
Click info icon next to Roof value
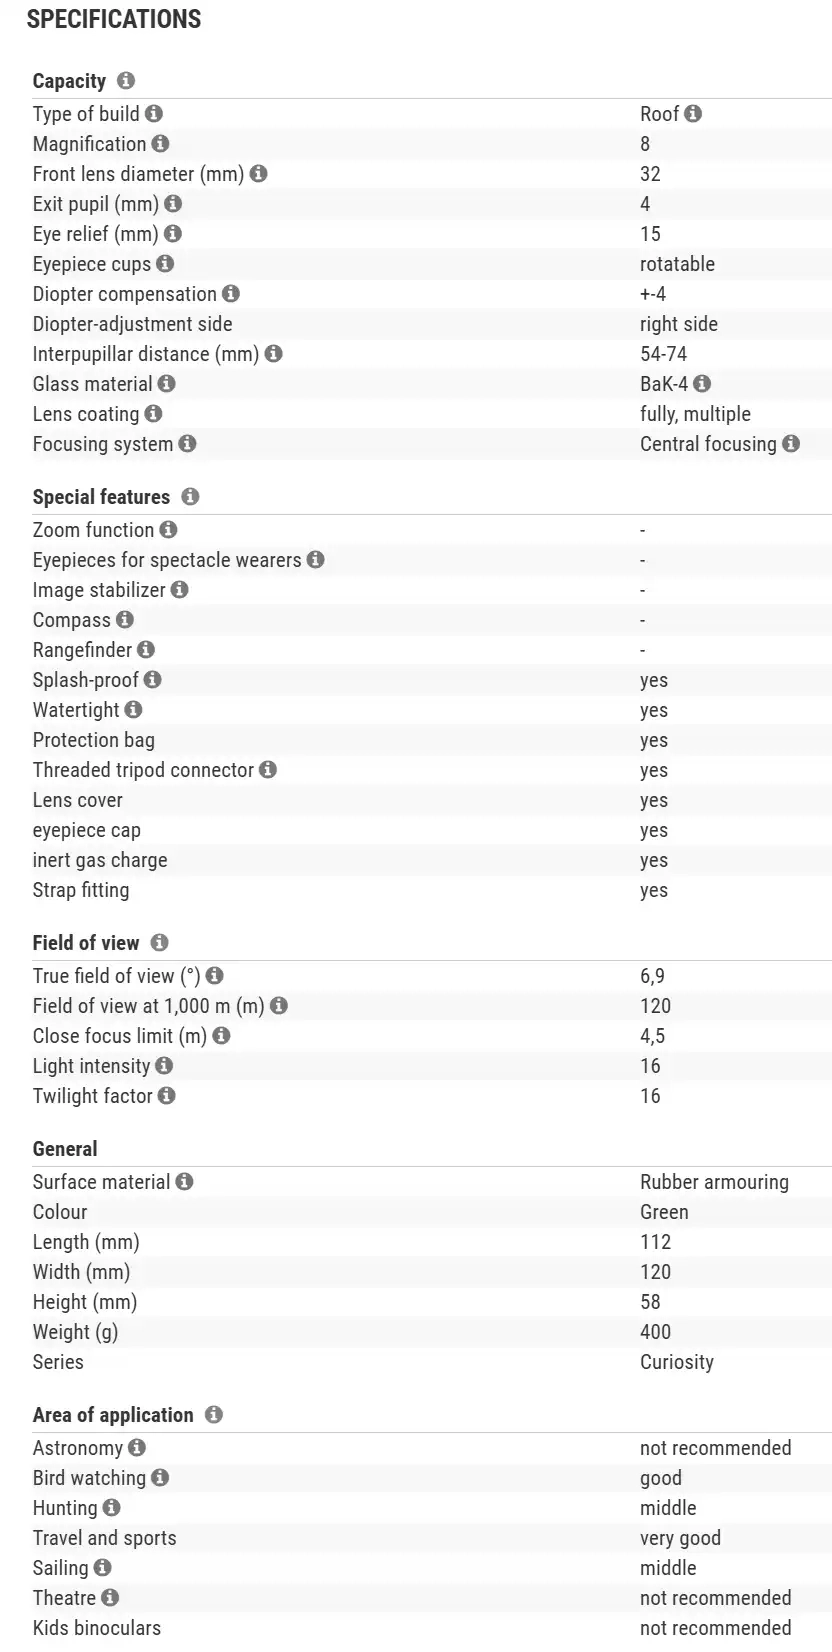coord(693,114)
